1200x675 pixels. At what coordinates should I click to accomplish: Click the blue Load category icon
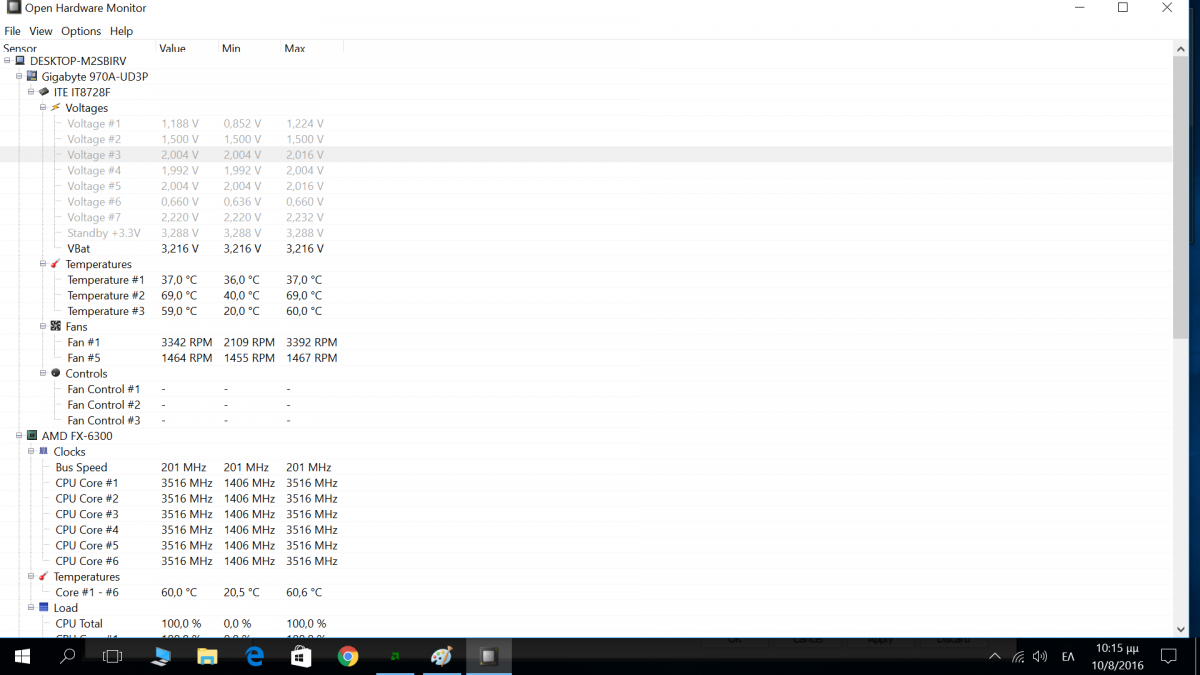point(44,607)
